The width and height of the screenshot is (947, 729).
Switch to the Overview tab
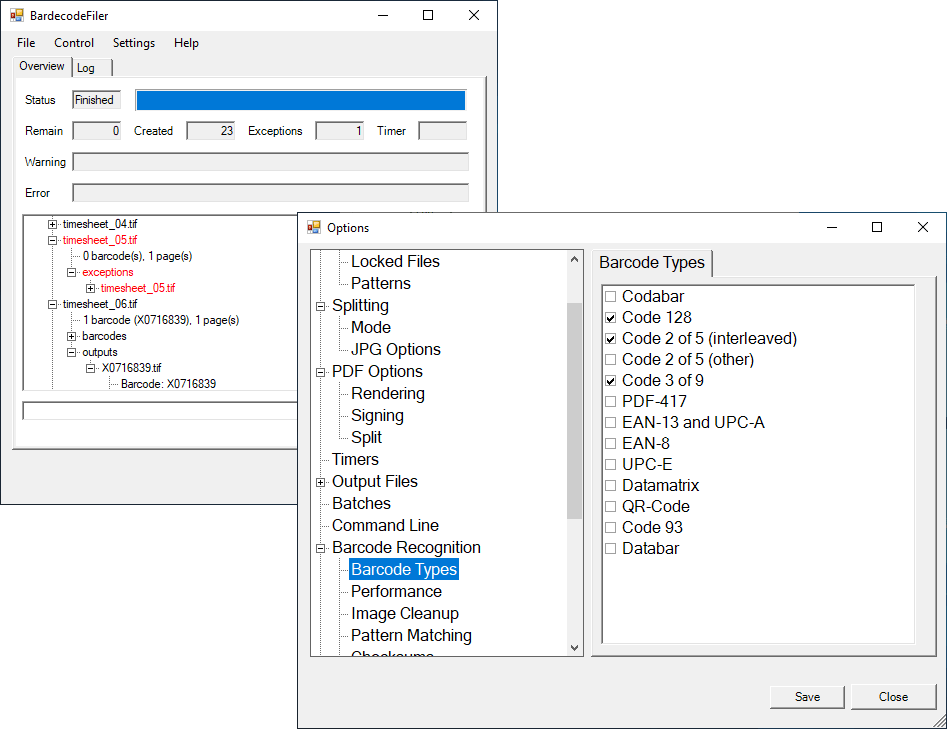click(42, 66)
